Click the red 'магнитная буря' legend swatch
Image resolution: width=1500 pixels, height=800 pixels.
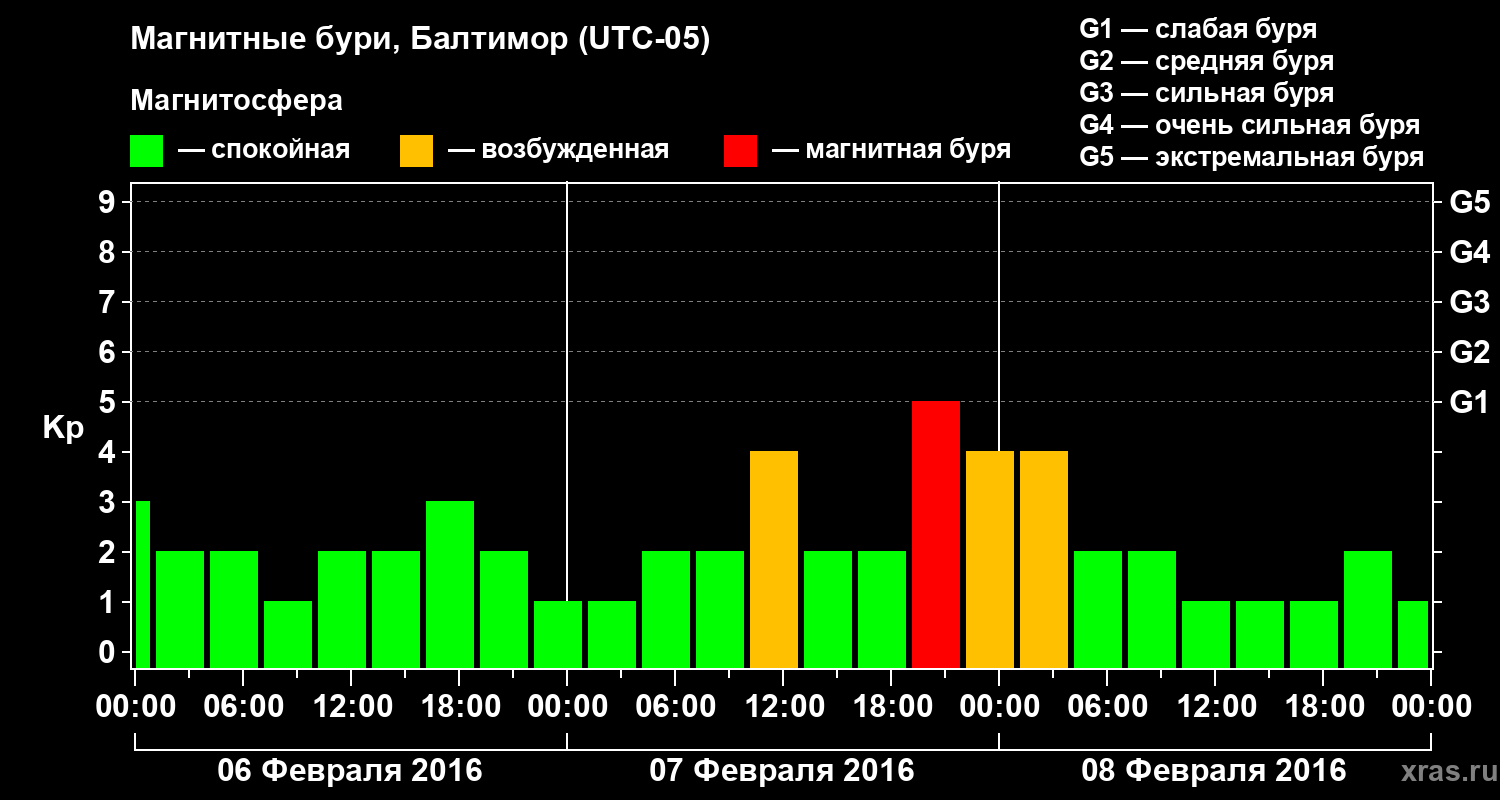(740, 151)
